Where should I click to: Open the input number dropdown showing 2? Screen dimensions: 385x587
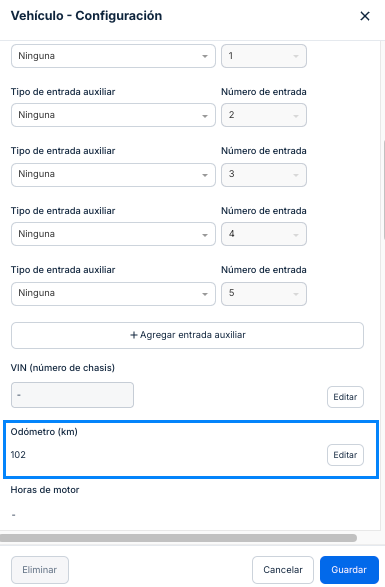(x=264, y=115)
